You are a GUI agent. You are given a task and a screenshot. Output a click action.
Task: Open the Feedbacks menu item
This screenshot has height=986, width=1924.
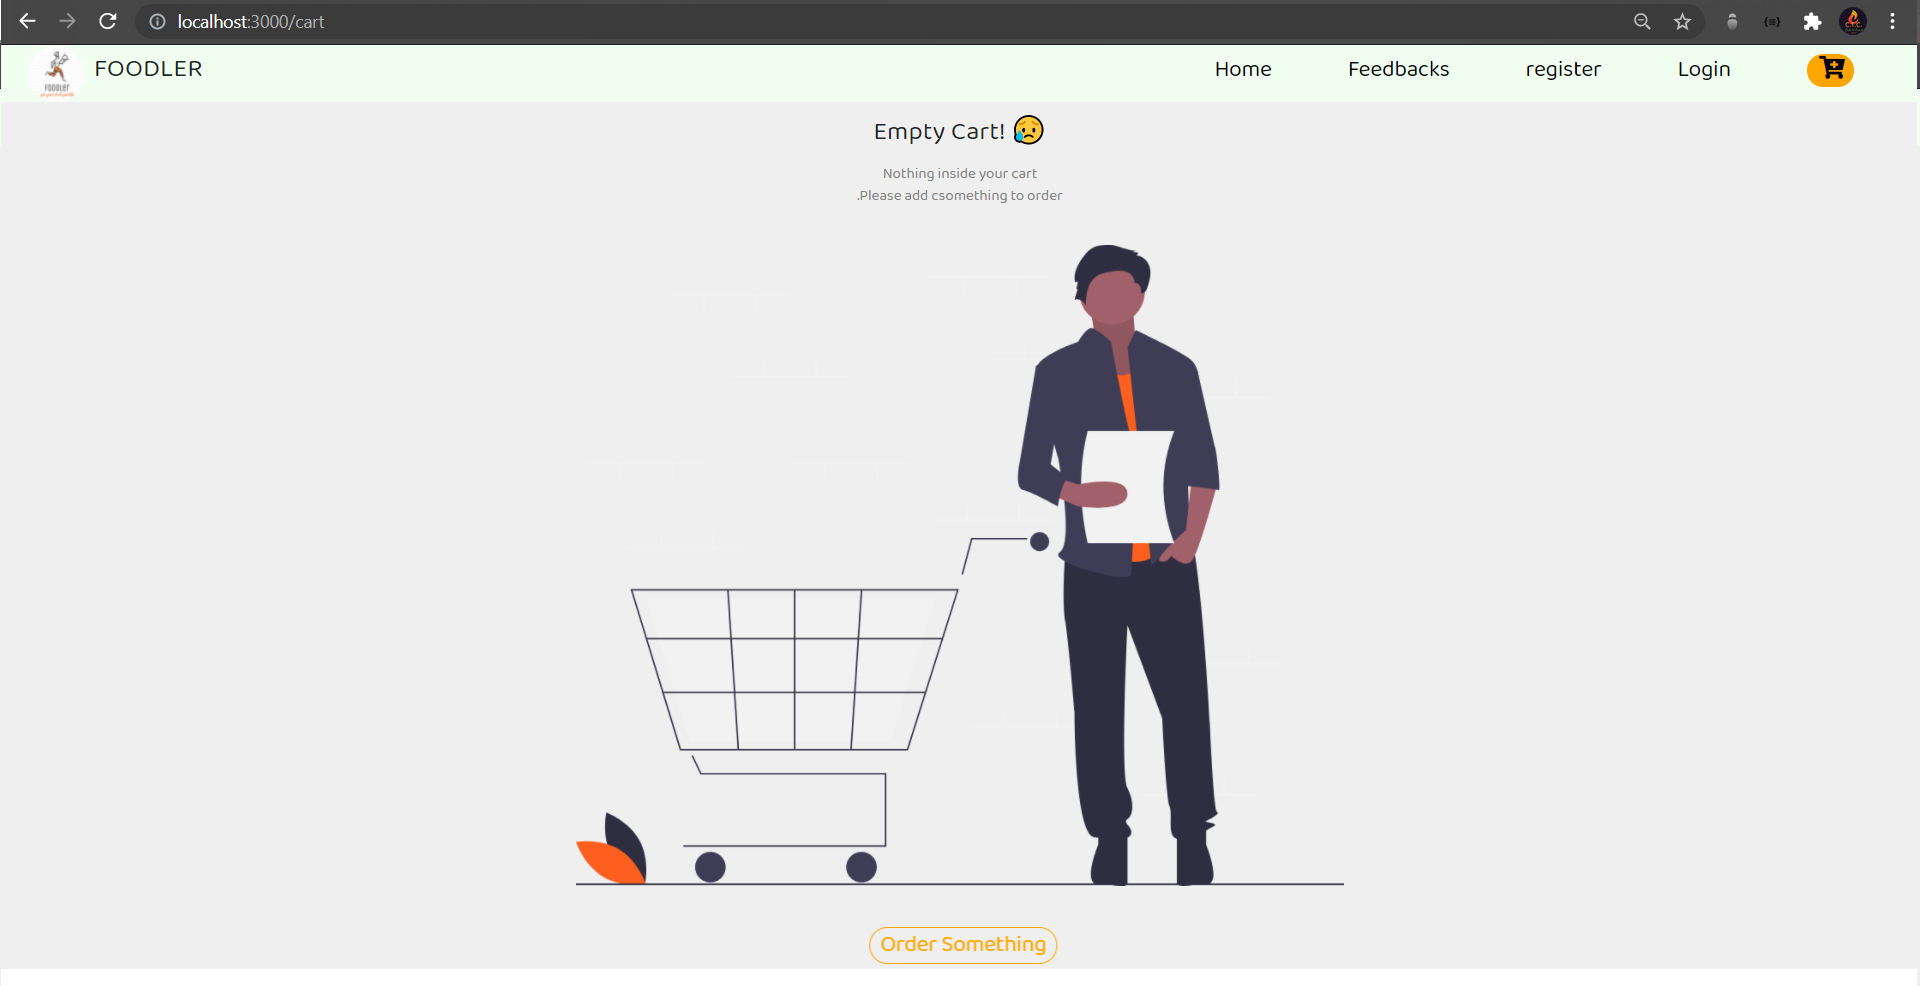click(x=1397, y=69)
